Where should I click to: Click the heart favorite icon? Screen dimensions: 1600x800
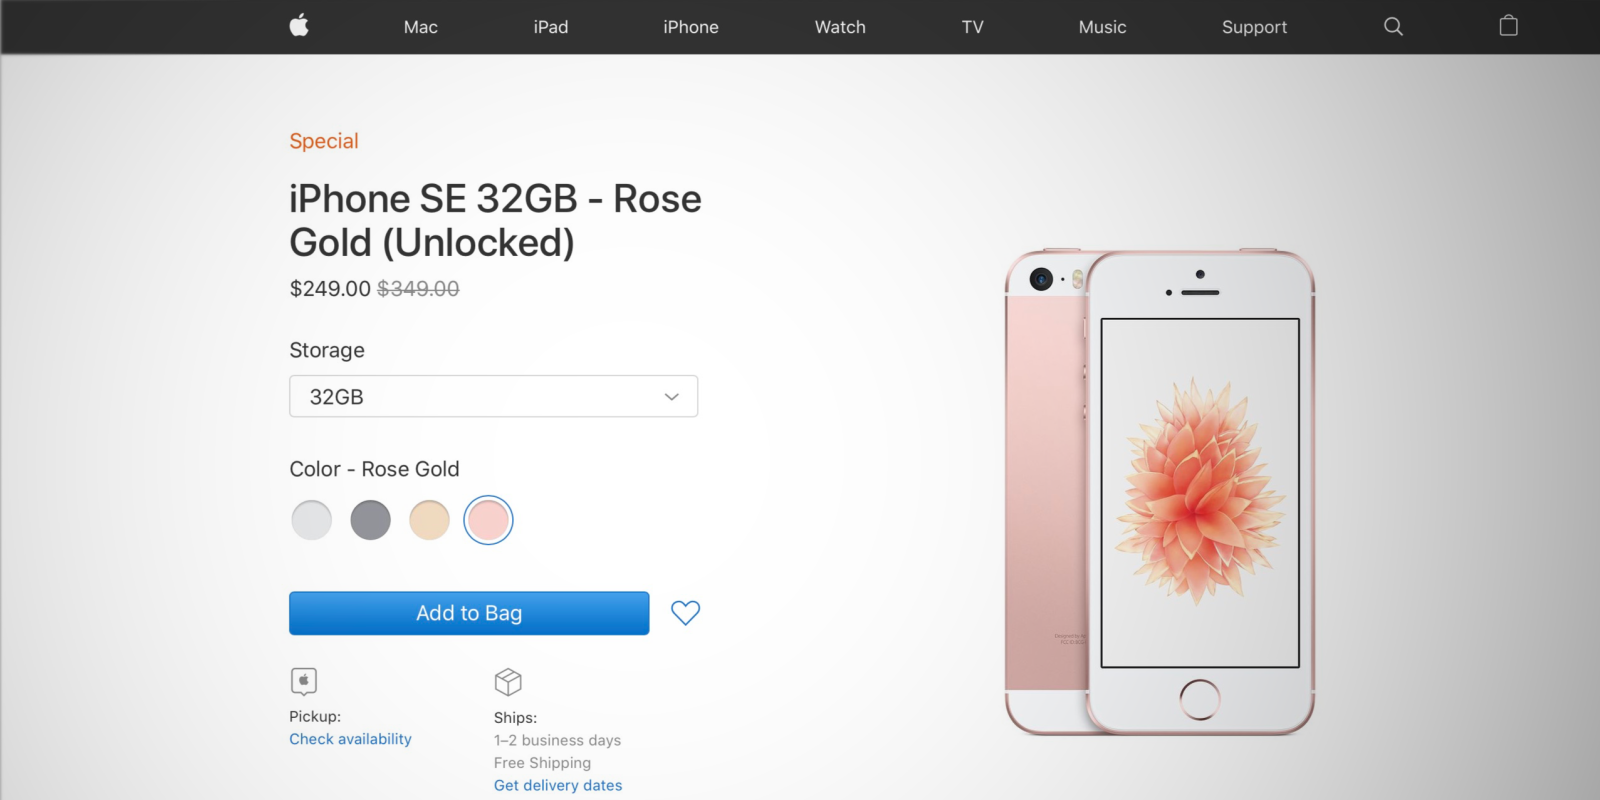[x=685, y=612]
